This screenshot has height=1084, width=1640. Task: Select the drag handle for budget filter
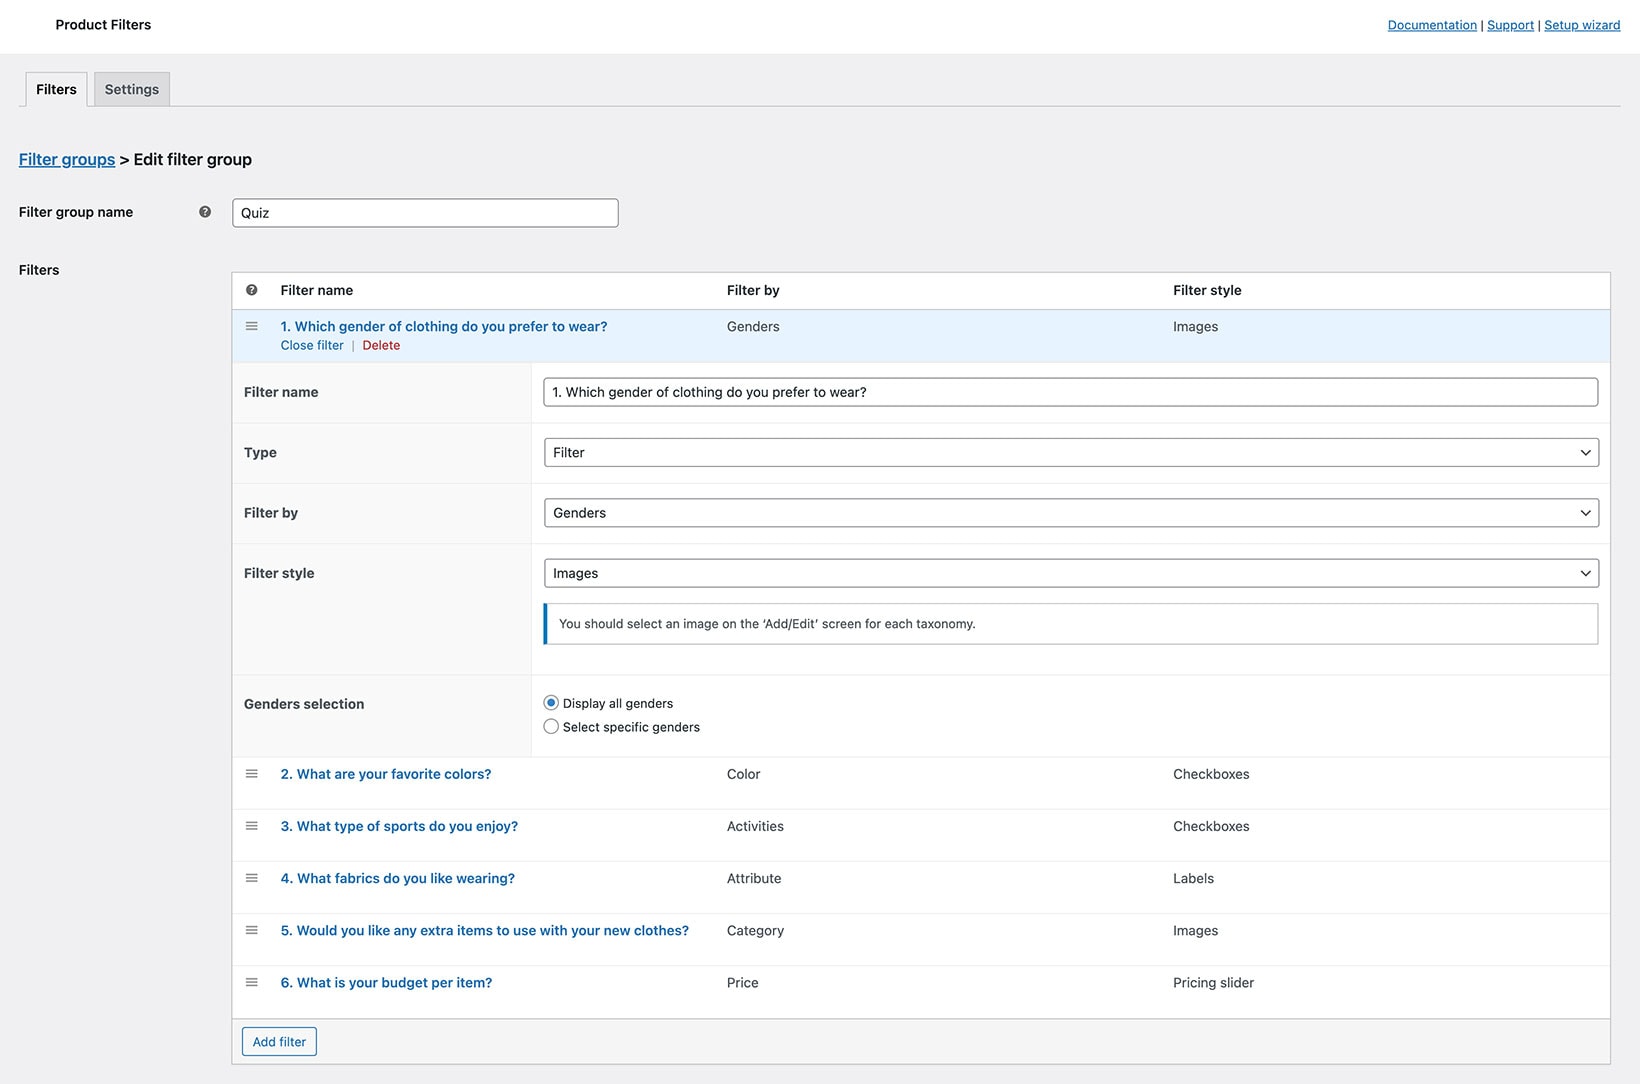(252, 982)
